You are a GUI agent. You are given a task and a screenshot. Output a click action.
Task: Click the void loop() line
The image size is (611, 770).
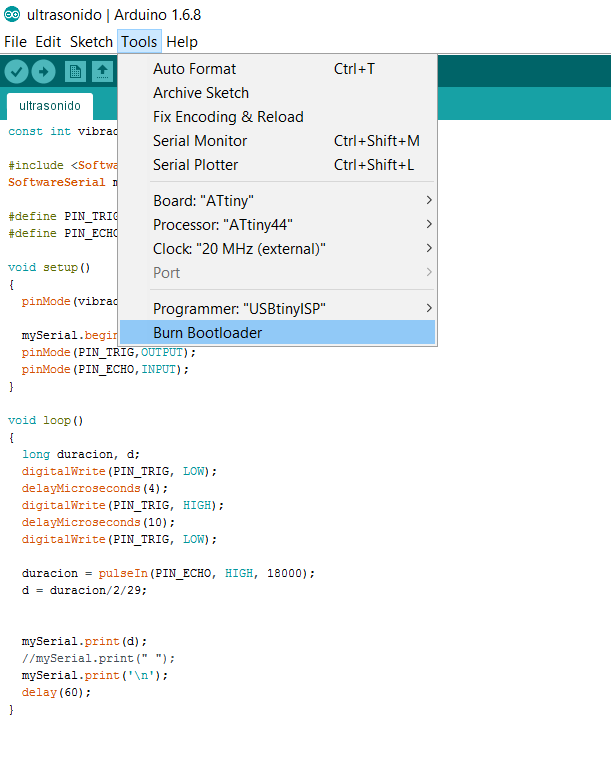pyautogui.click(x=46, y=421)
